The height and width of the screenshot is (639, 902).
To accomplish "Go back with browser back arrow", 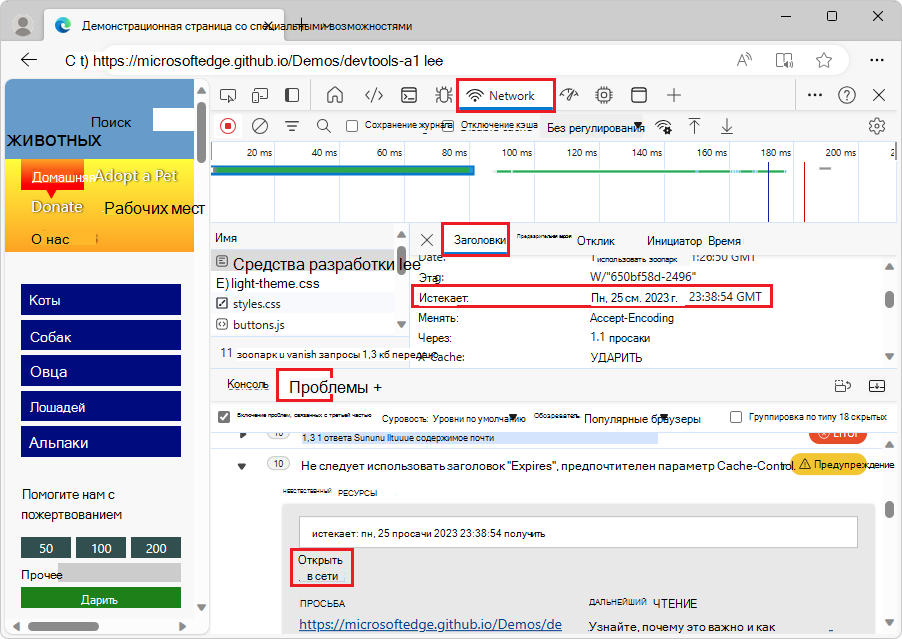I will (x=29, y=59).
